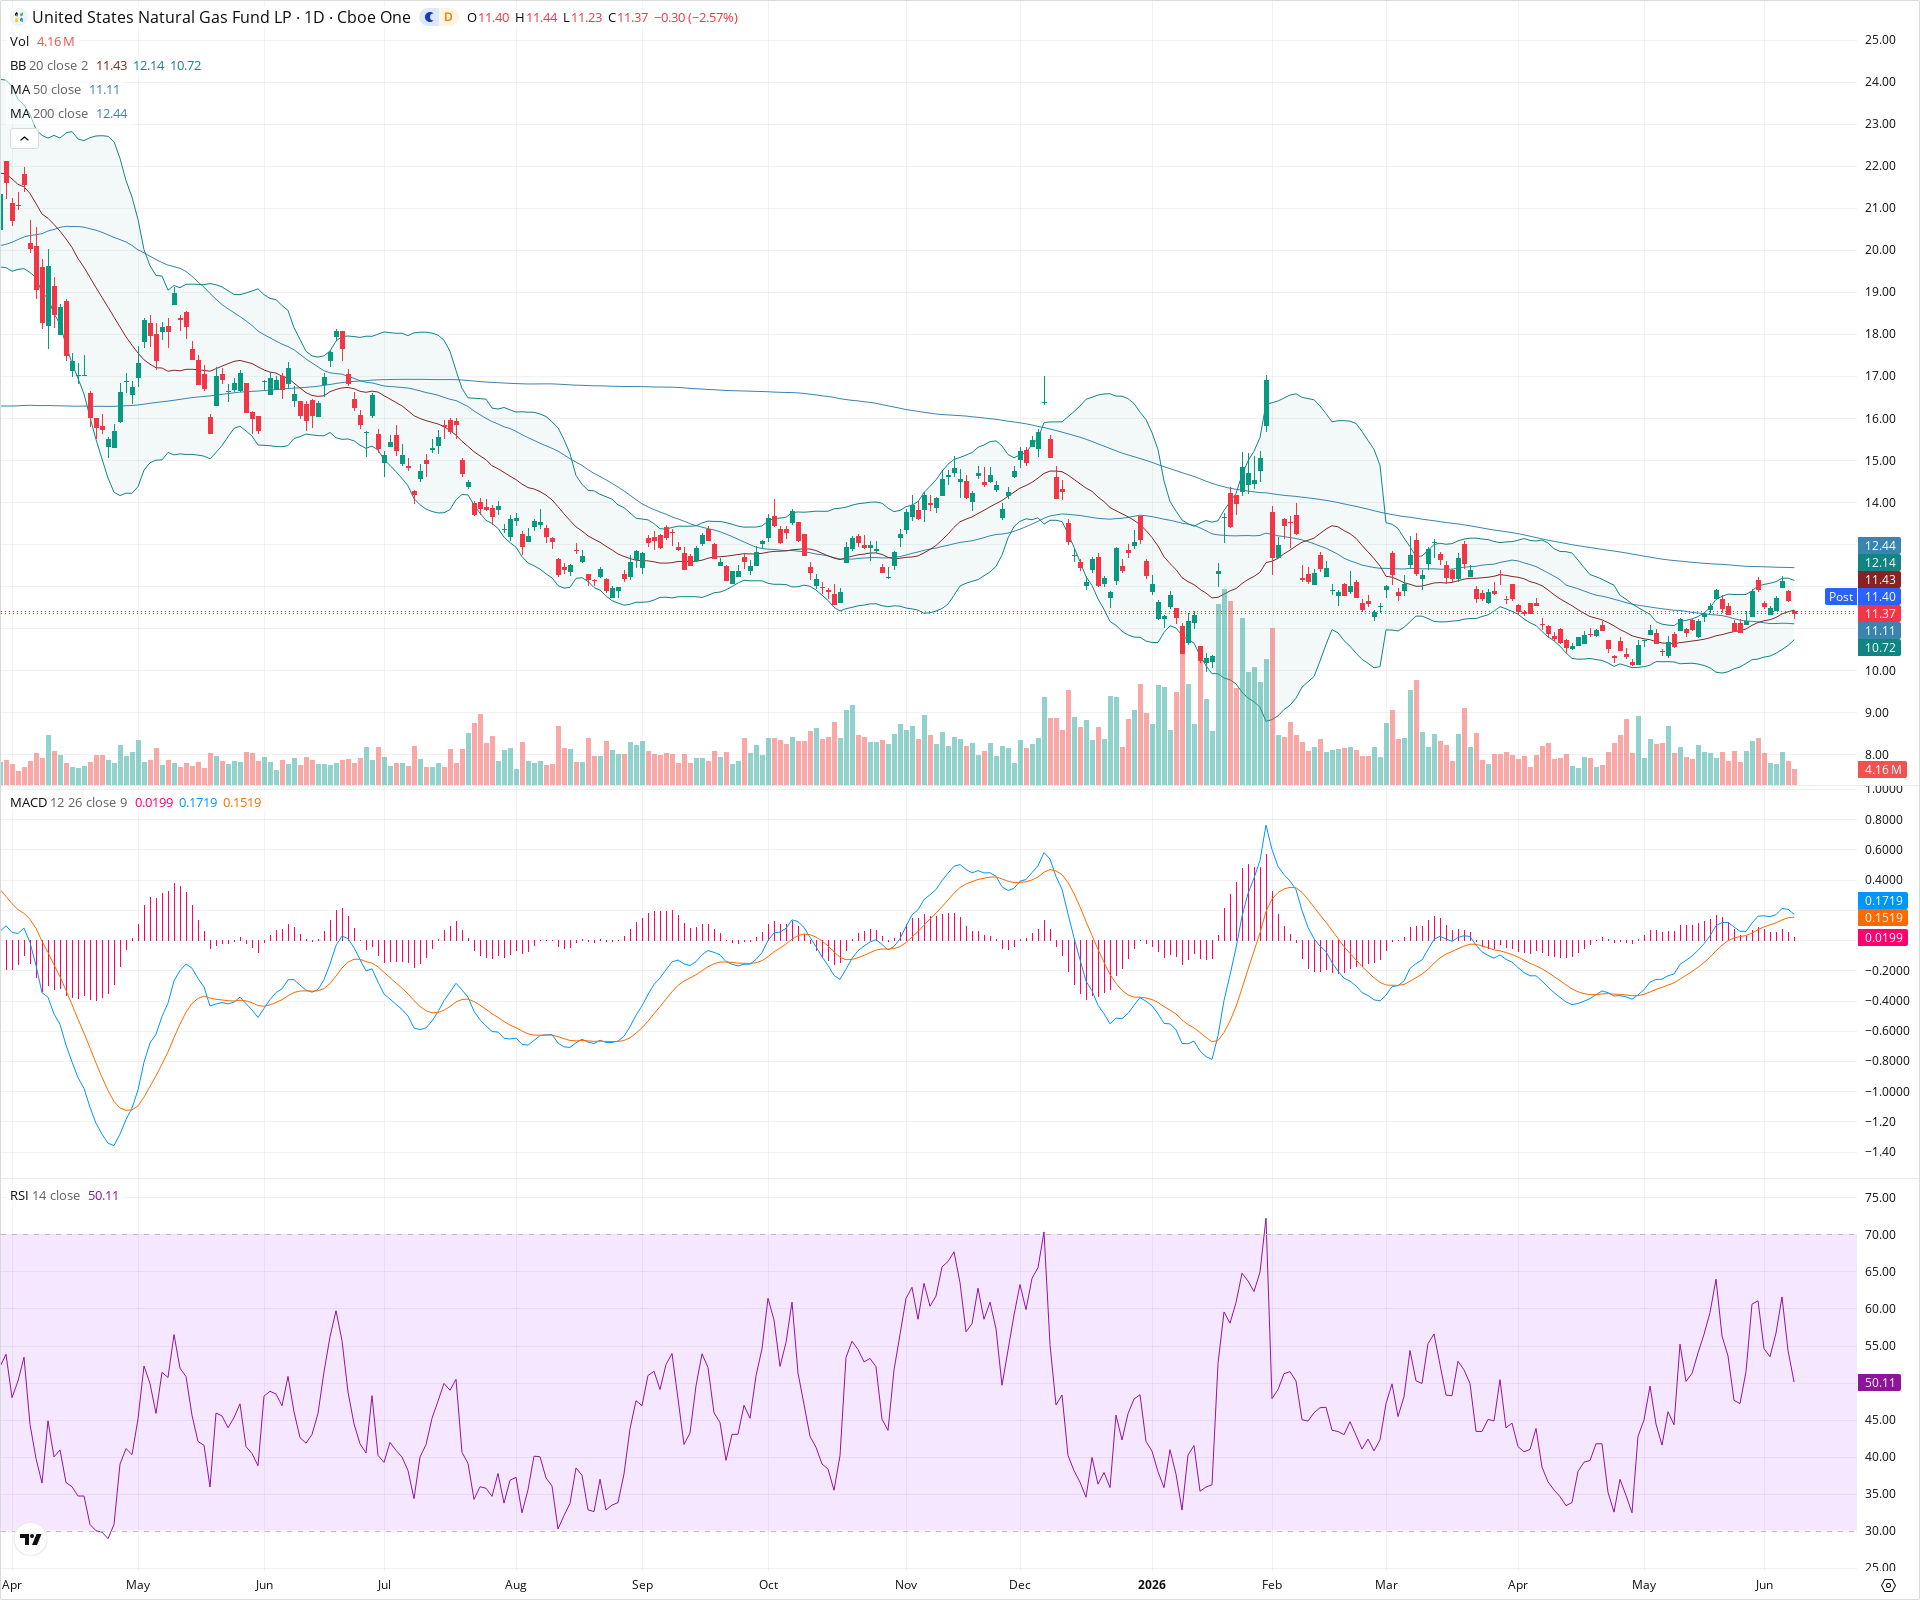Click the 11.43 basis price tag

coord(1879,579)
